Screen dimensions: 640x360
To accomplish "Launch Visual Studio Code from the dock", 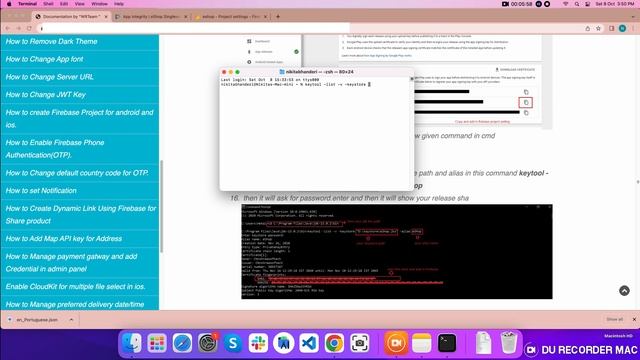I will (x=309, y=343).
